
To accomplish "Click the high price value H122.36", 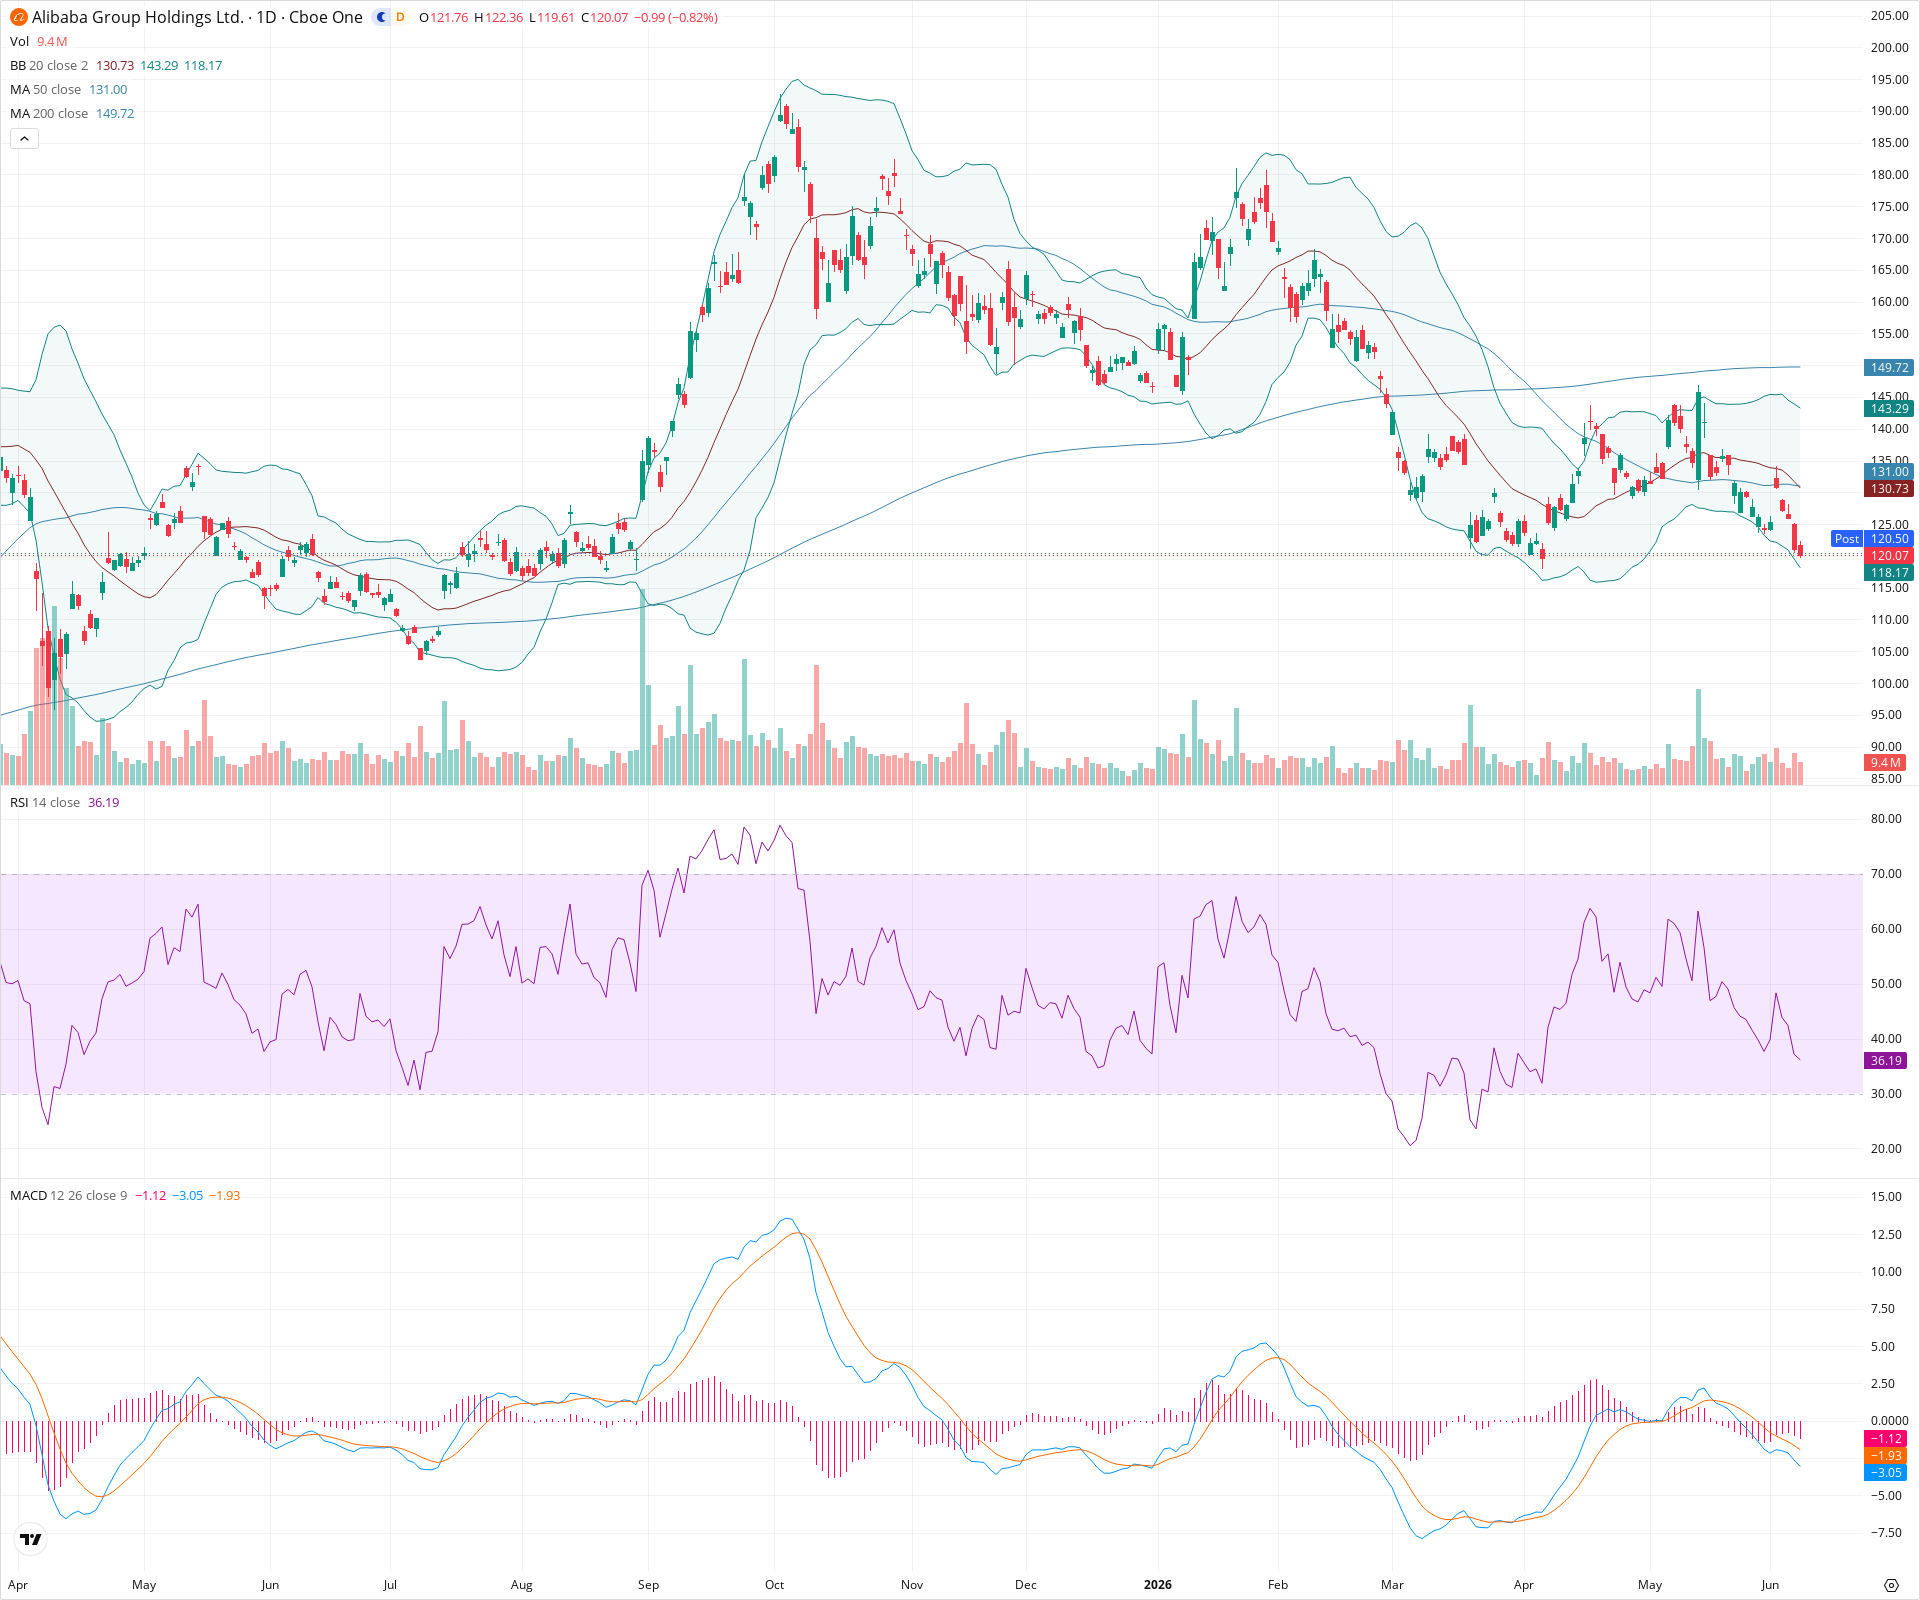I will point(498,18).
